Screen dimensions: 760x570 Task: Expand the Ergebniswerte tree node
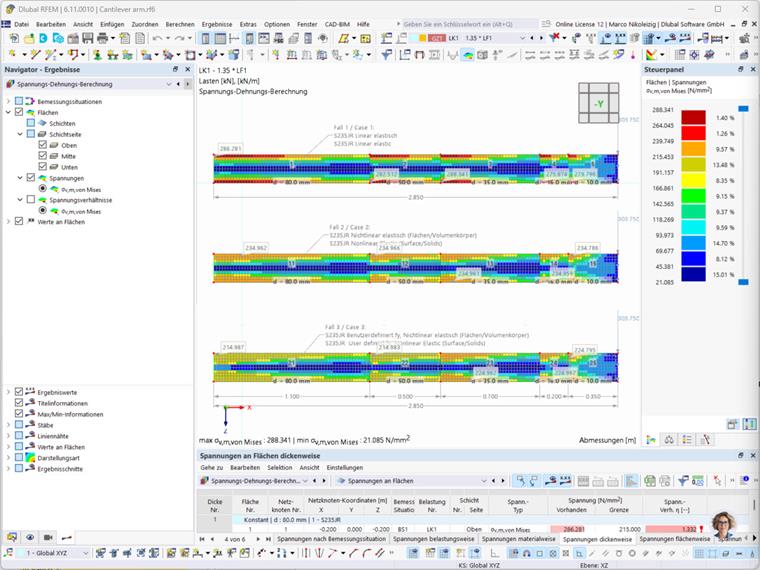point(8,392)
